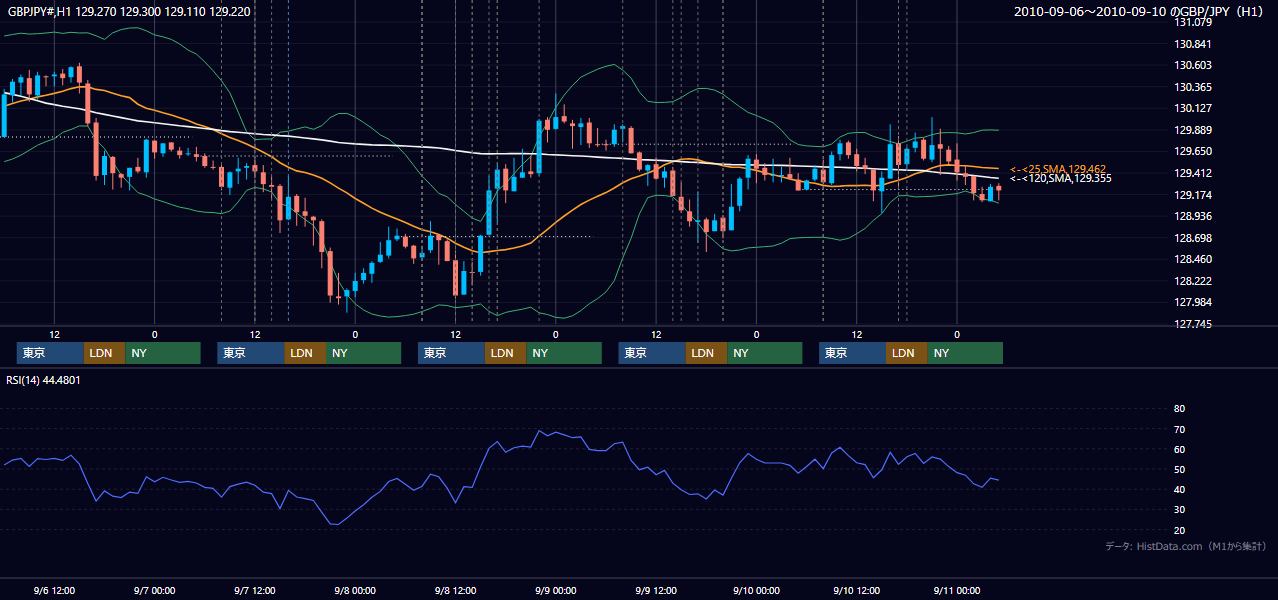Select the 2010-09-06~2010-09-10 date range header
Image resolution: width=1278 pixels, height=600 pixels.
click(1140, 11)
